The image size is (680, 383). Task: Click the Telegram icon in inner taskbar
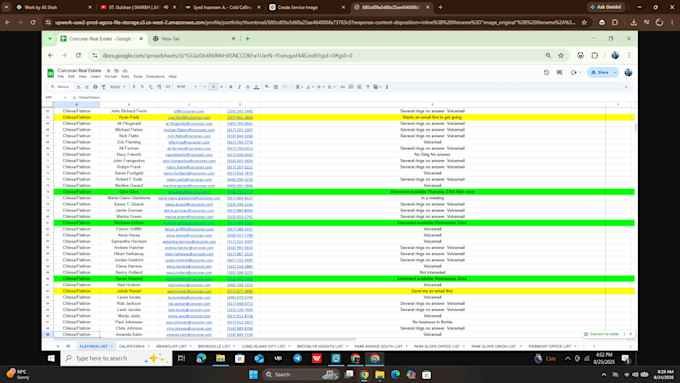coord(298,358)
